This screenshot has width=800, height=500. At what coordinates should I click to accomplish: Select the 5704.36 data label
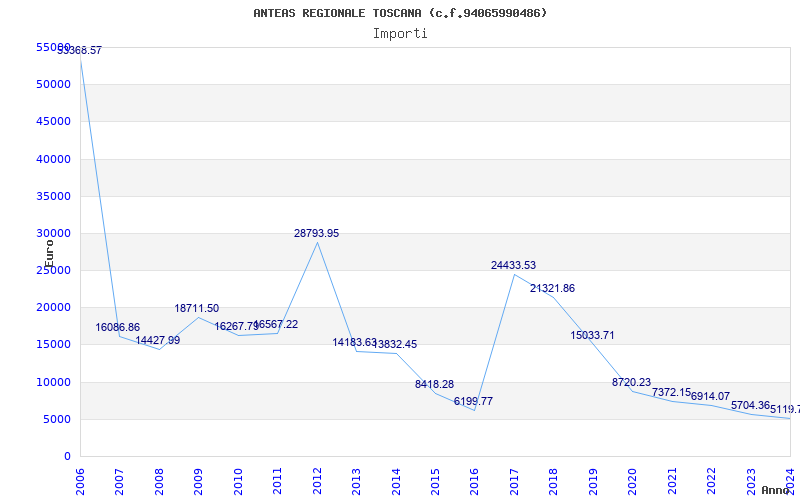tap(751, 405)
